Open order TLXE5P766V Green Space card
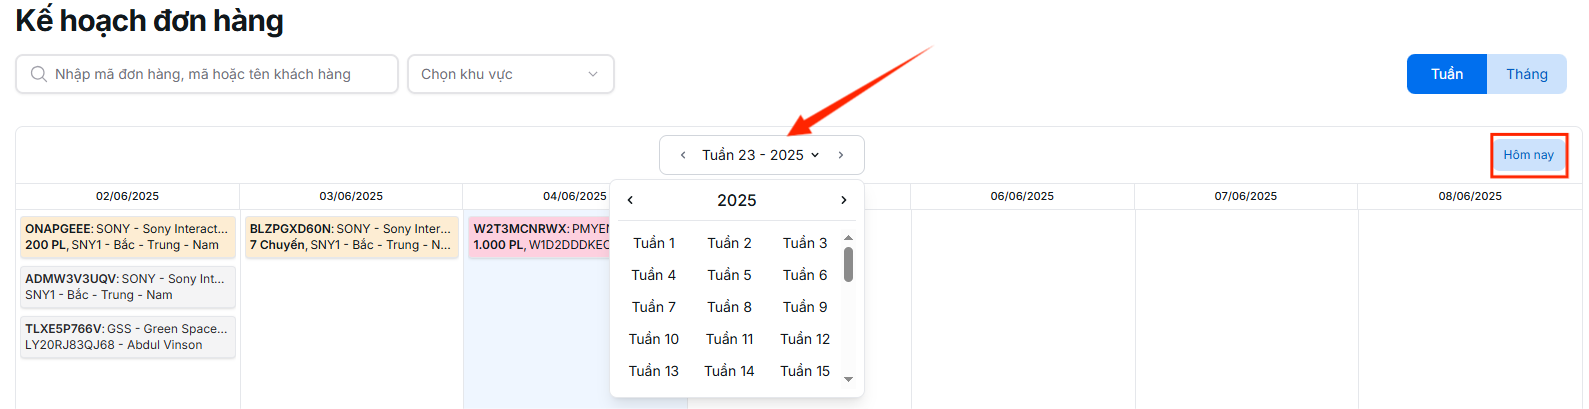 pos(128,337)
